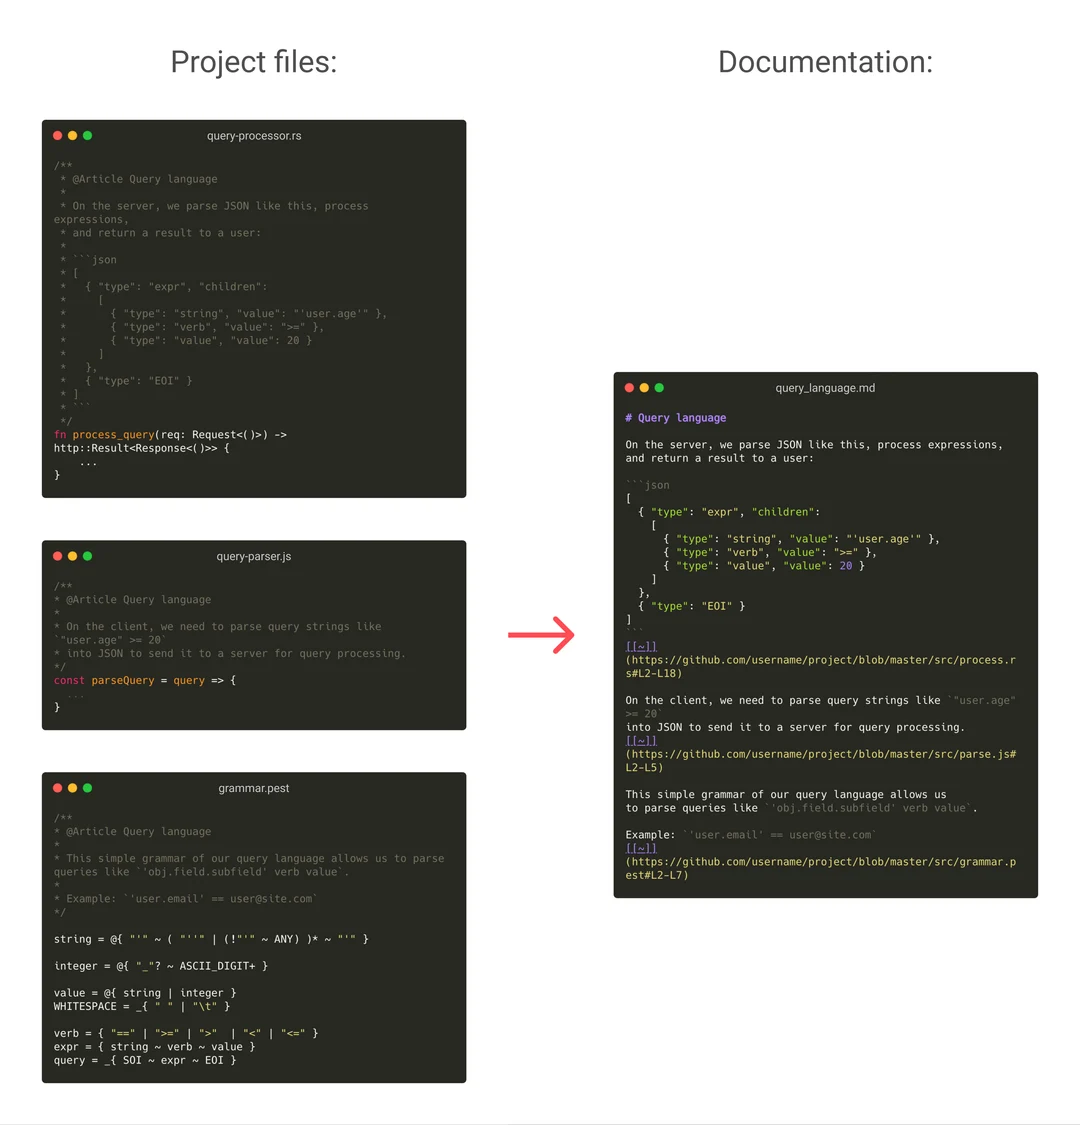Minimize the query-processor.rs window
Screen dimensions: 1080x1125
(x=72, y=135)
